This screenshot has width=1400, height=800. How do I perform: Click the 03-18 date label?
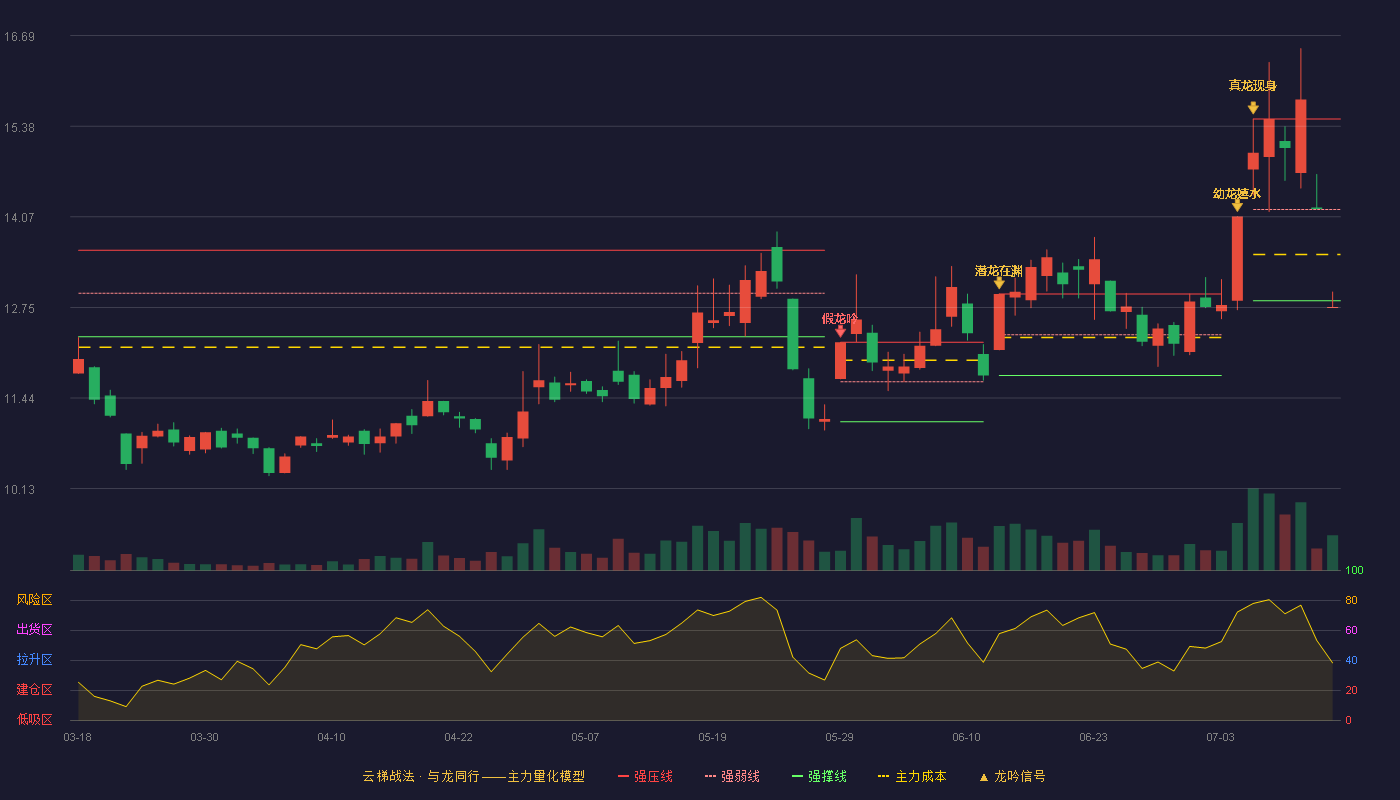click(77, 737)
